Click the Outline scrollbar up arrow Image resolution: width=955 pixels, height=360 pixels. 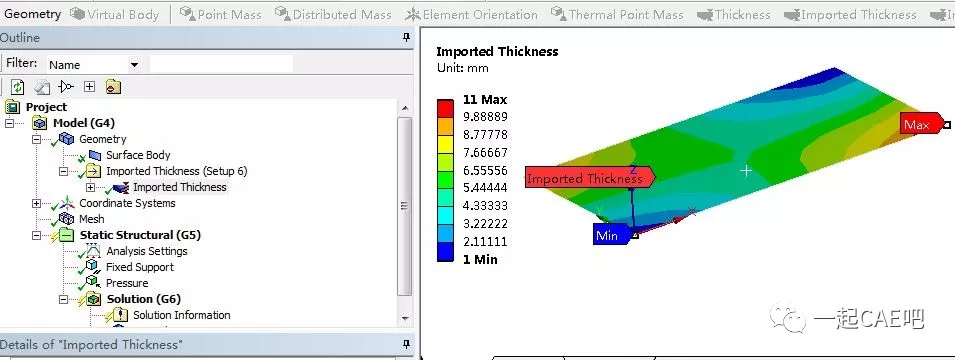tap(405, 108)
